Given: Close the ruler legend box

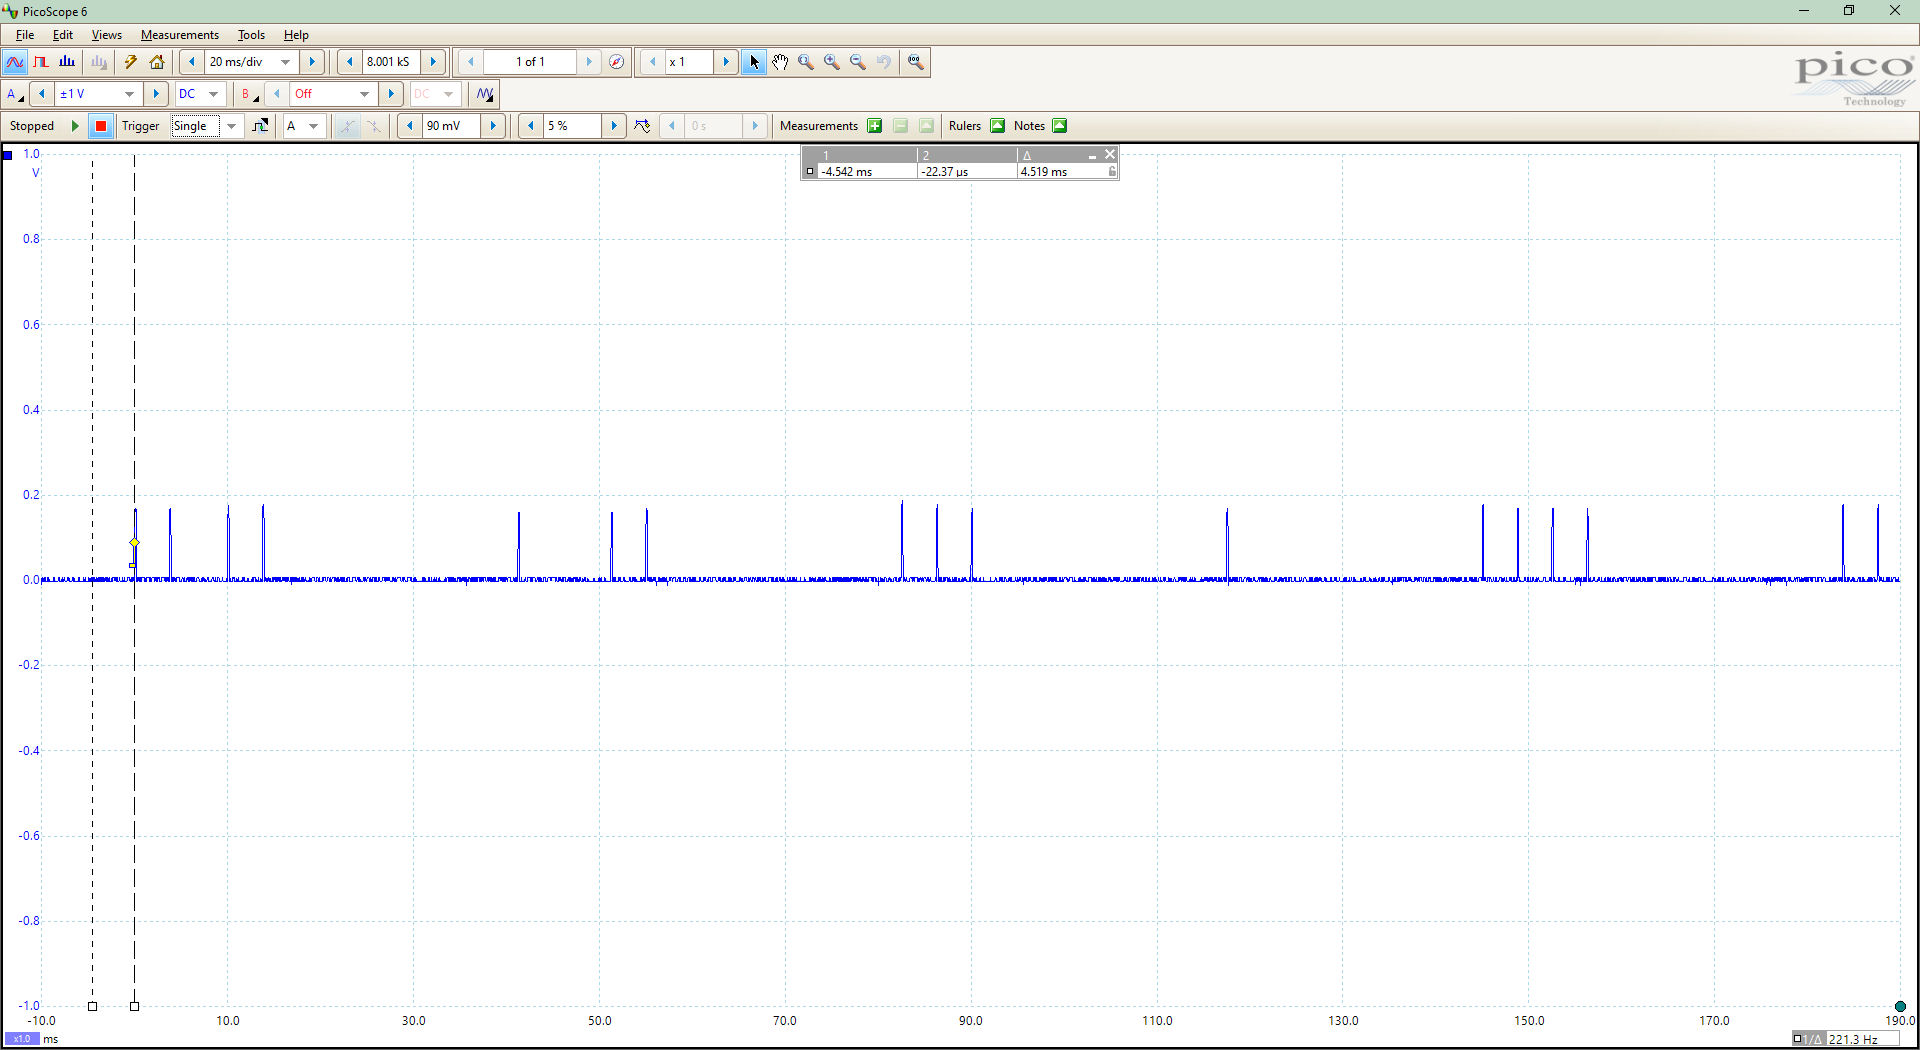Looking at the screenshot, I should pos(1110,155).
